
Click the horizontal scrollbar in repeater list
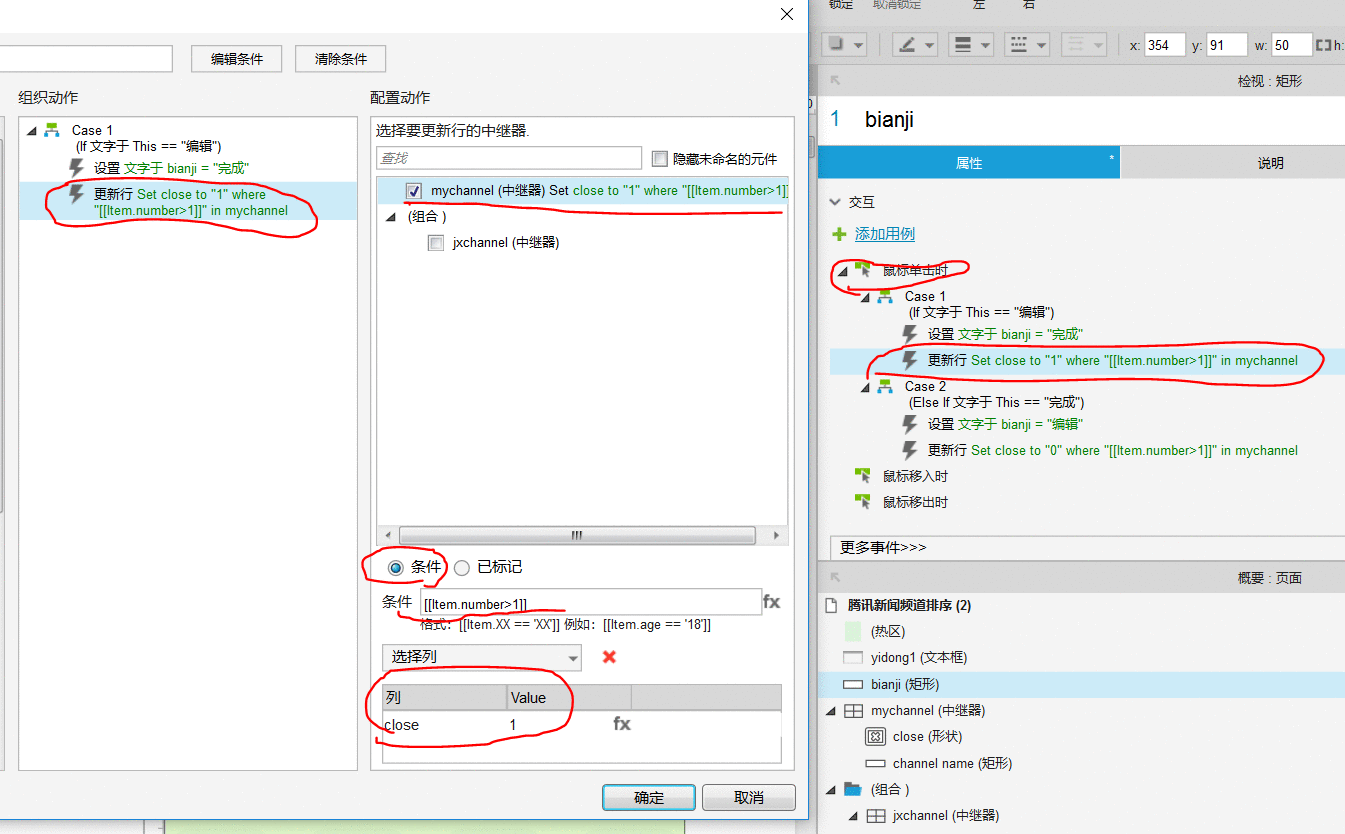pyautogui.click(x=576, y=535)
